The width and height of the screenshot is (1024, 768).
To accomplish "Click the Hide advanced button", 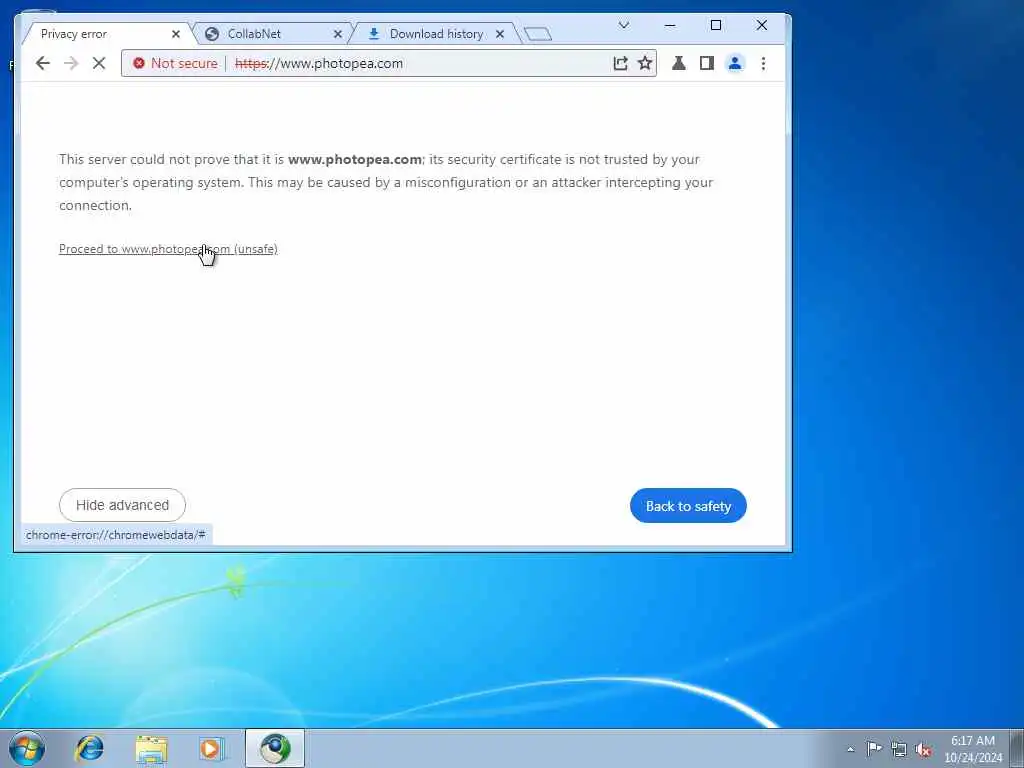I will [122, 505].
